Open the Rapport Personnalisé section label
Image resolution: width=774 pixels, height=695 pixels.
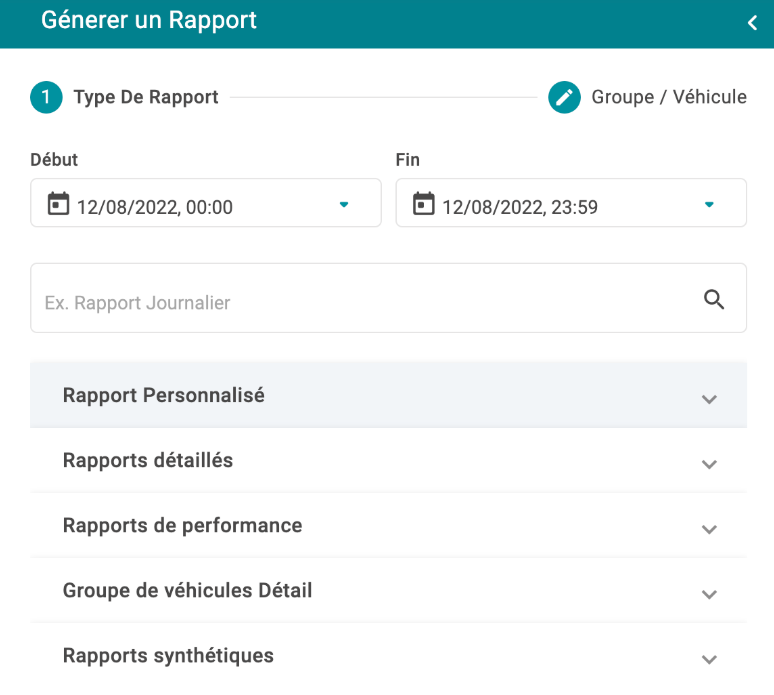point(163,395)
